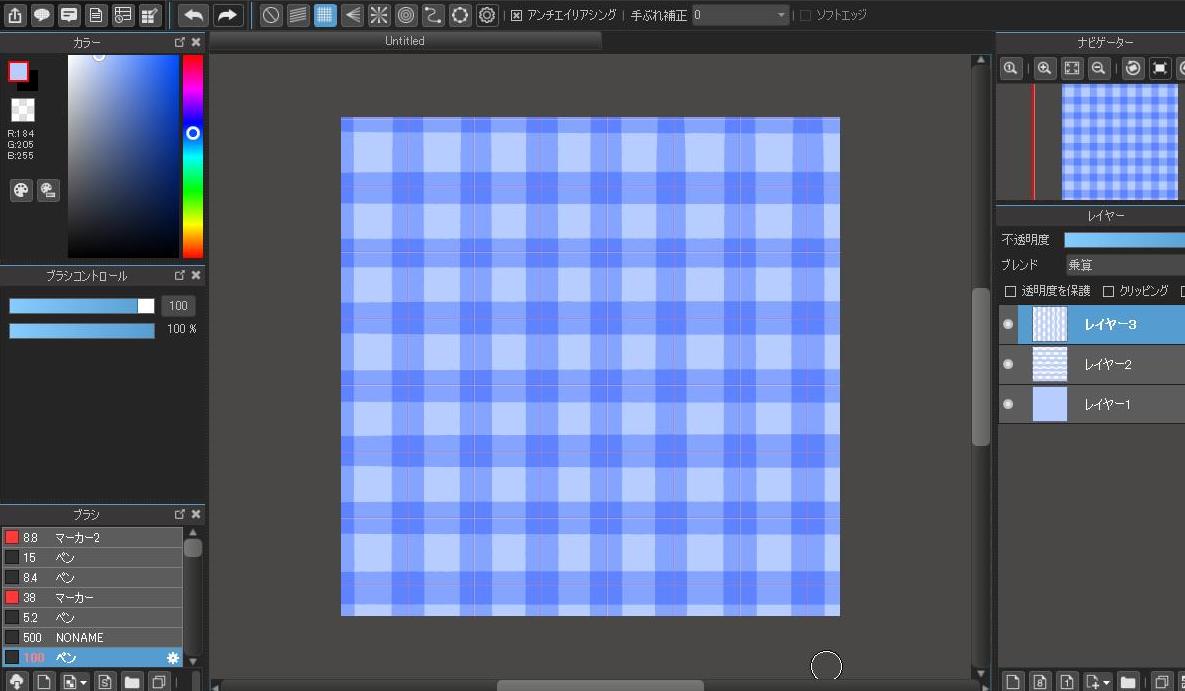Select the radial lines snap icon

click(x=379, y=15)
